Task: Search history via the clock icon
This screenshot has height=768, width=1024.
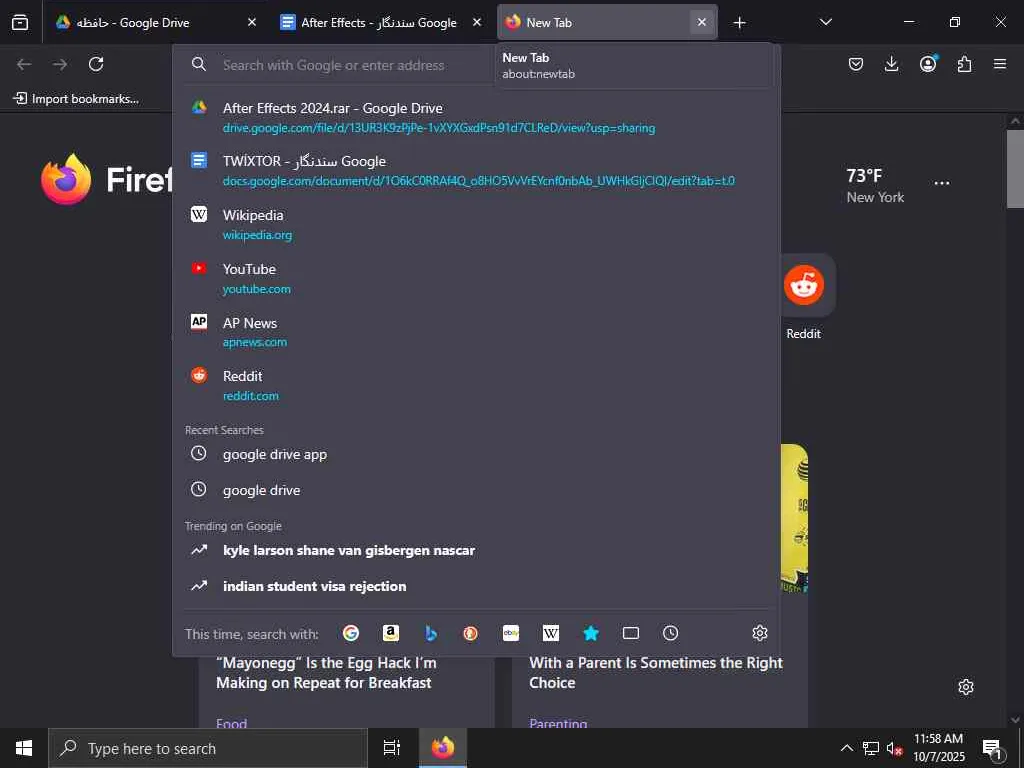Action: (x=671, y=633)
